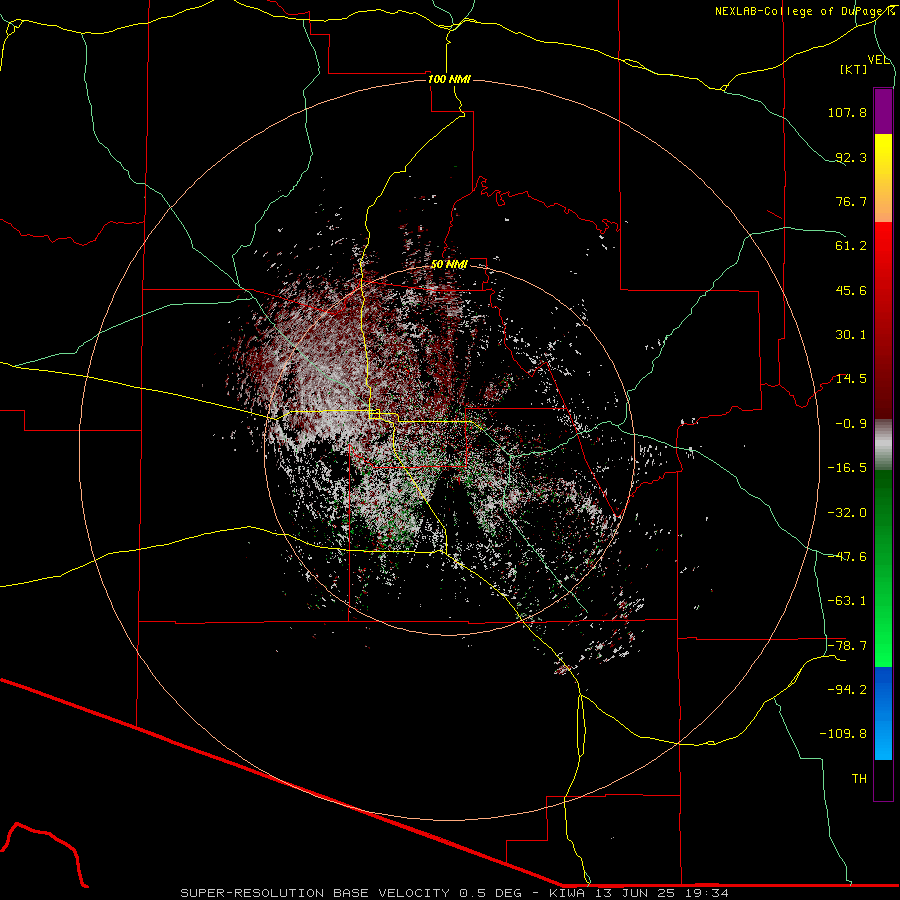The height and width of the screenshot is (900, 900).
Task: Click the -47.6 legend value
Action: click(847, 557)
